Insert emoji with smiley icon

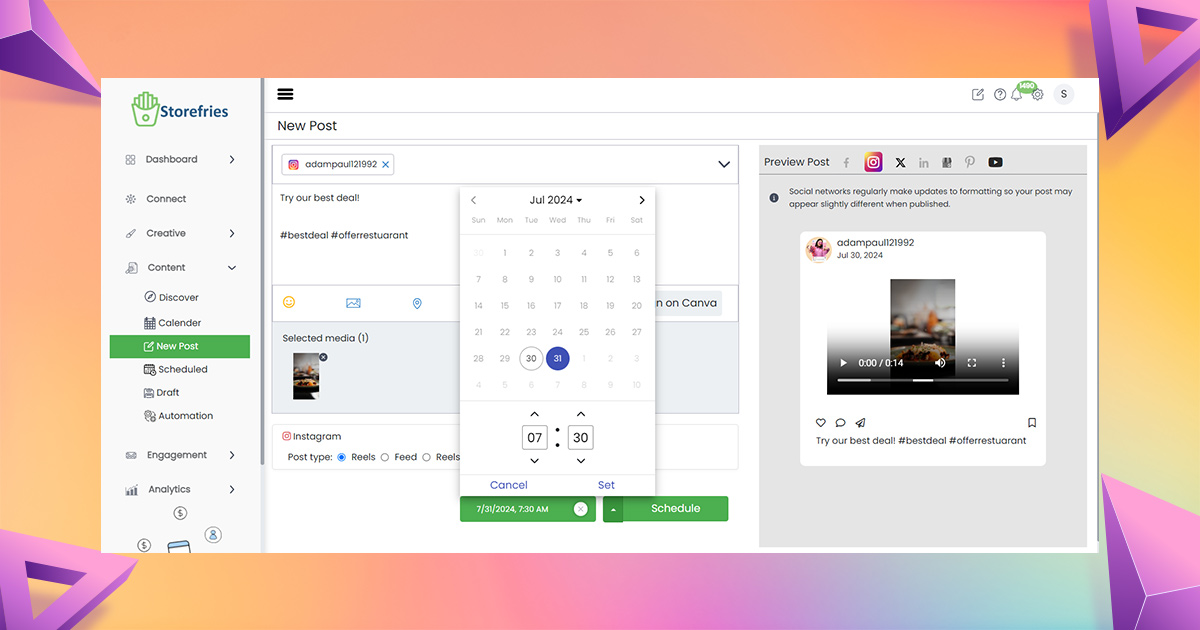(289, 302)
